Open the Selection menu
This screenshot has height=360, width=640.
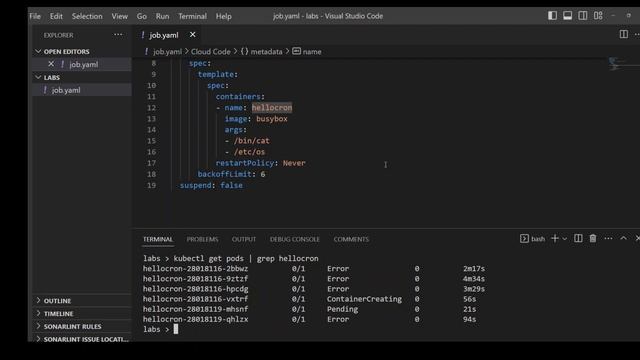87,16
